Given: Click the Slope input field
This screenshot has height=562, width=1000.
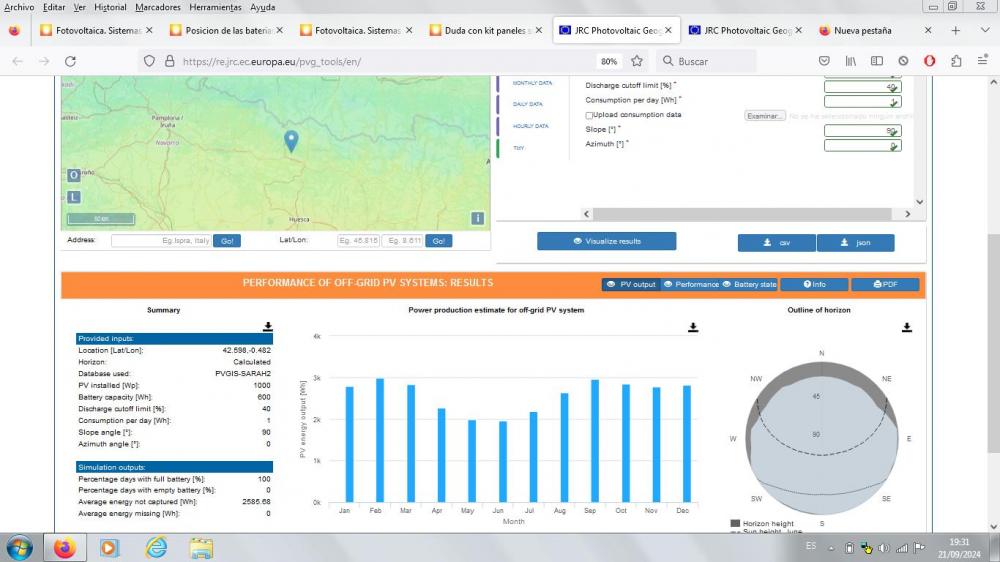Looking at the screenshot, I should click(862, 131).
